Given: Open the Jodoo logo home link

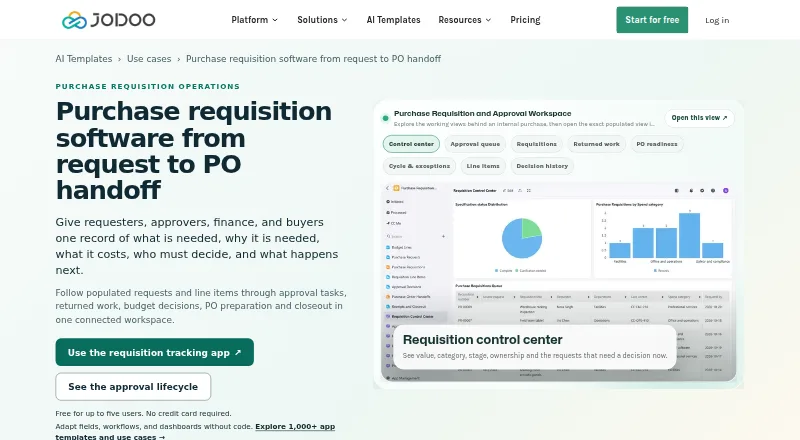Looking at the screenshot, I should (x=109, y=20).
